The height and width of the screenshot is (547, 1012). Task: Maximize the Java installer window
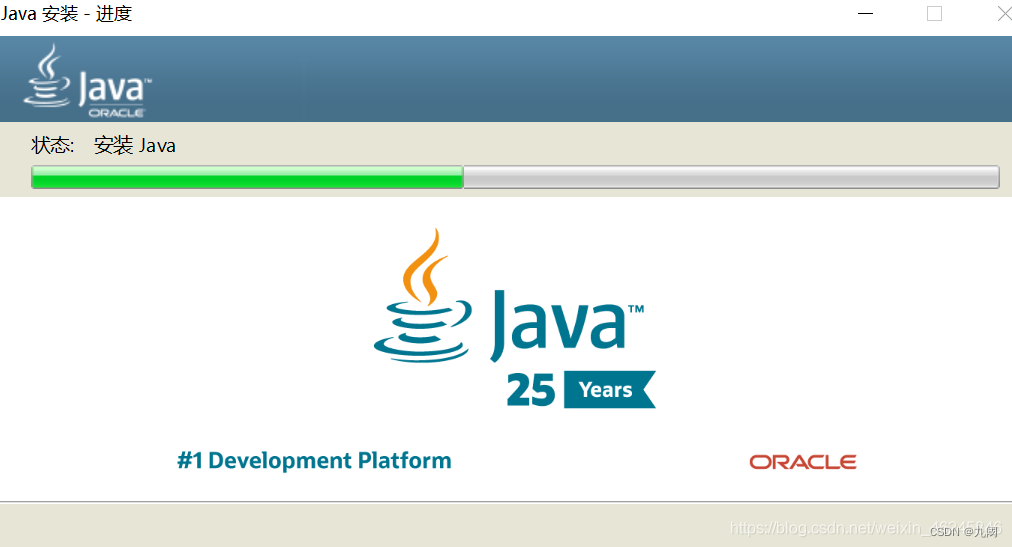pyautogui.click(x=935, y=14)
